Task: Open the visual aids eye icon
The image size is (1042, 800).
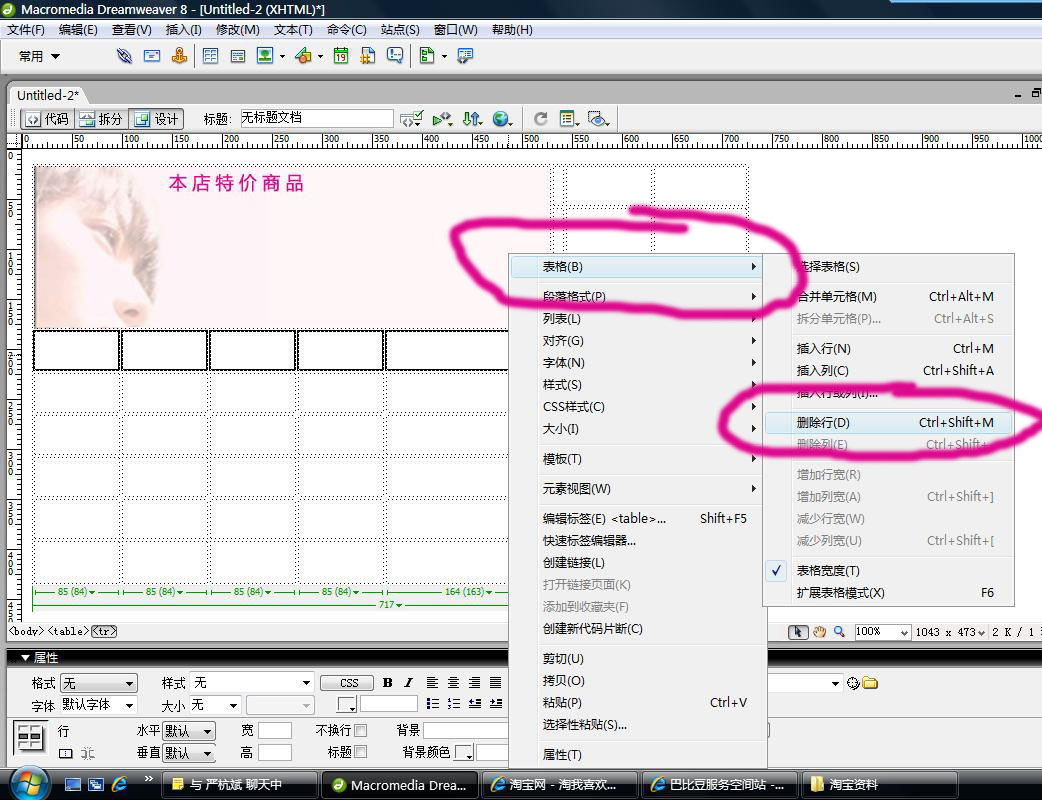Action: [x=599, y=119]
